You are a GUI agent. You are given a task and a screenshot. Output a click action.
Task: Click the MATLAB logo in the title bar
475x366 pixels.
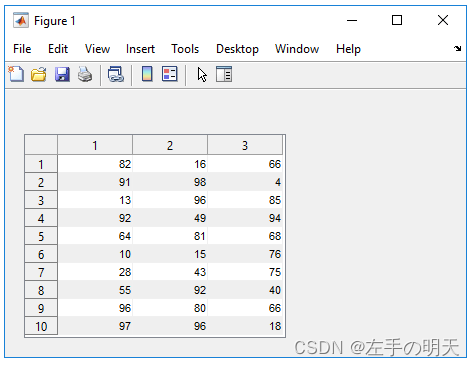(21, 21)
